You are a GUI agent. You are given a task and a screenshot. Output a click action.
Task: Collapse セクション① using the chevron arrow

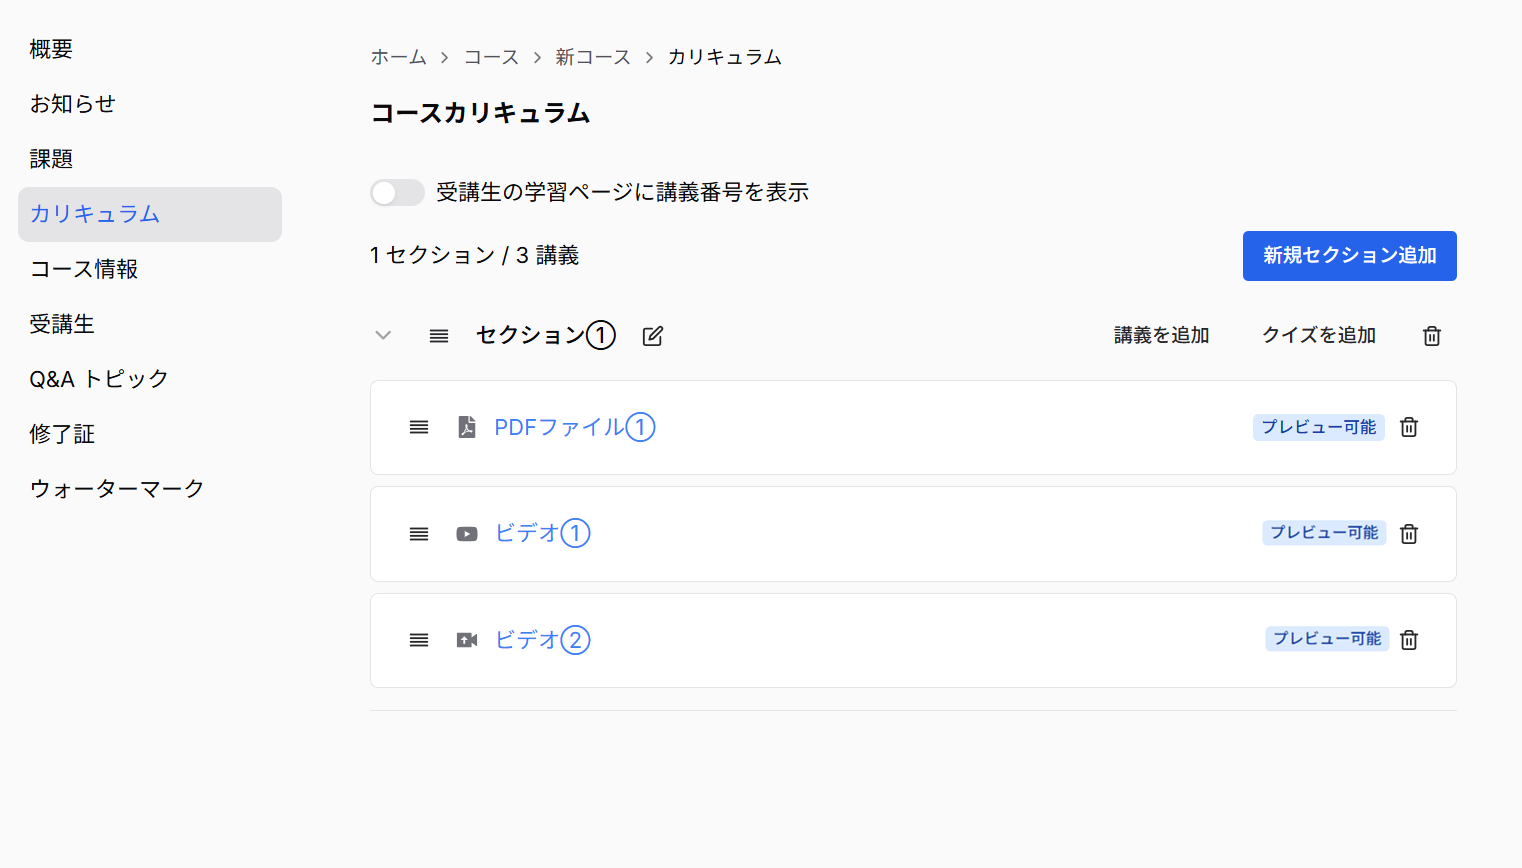(x=383, y=335)
